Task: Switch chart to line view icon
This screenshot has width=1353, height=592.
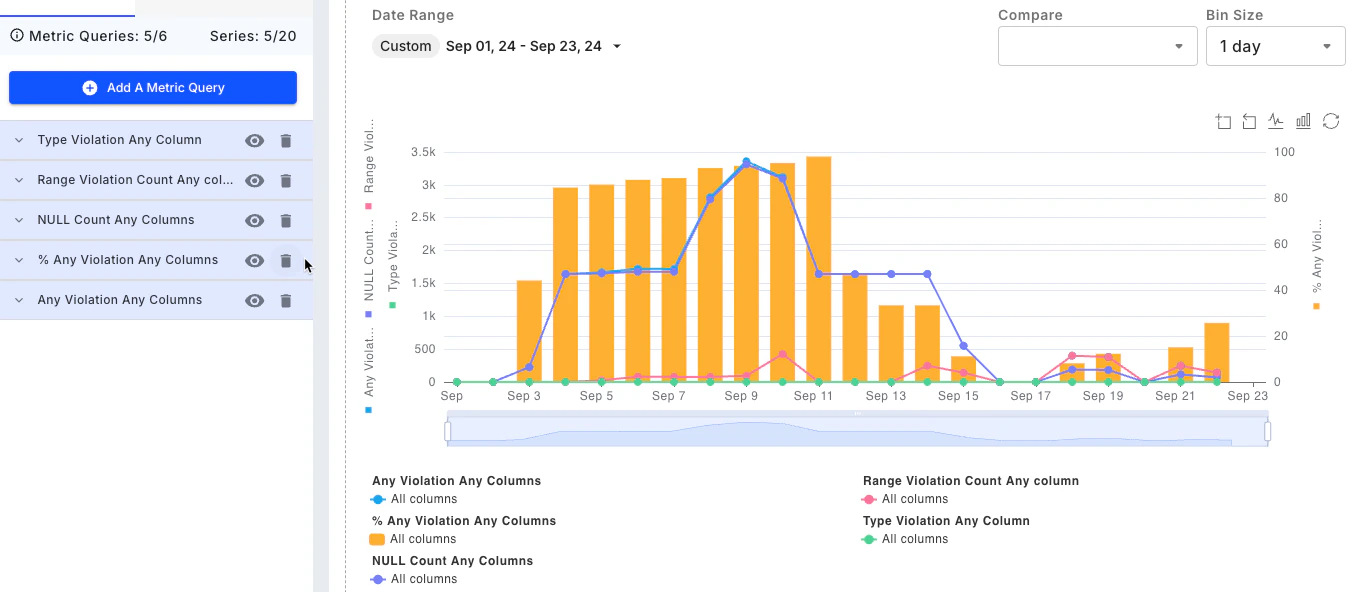Action: (x=1276, y=121)
